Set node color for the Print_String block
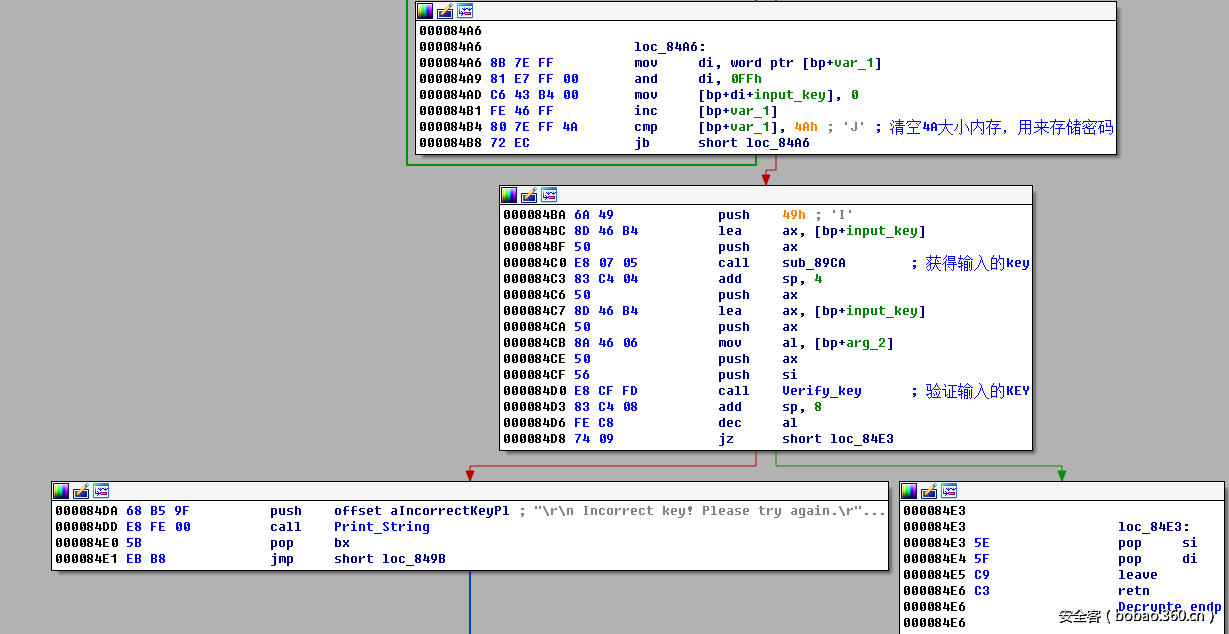The width and height of the screenshot is (1229, 634). (61, 491)
